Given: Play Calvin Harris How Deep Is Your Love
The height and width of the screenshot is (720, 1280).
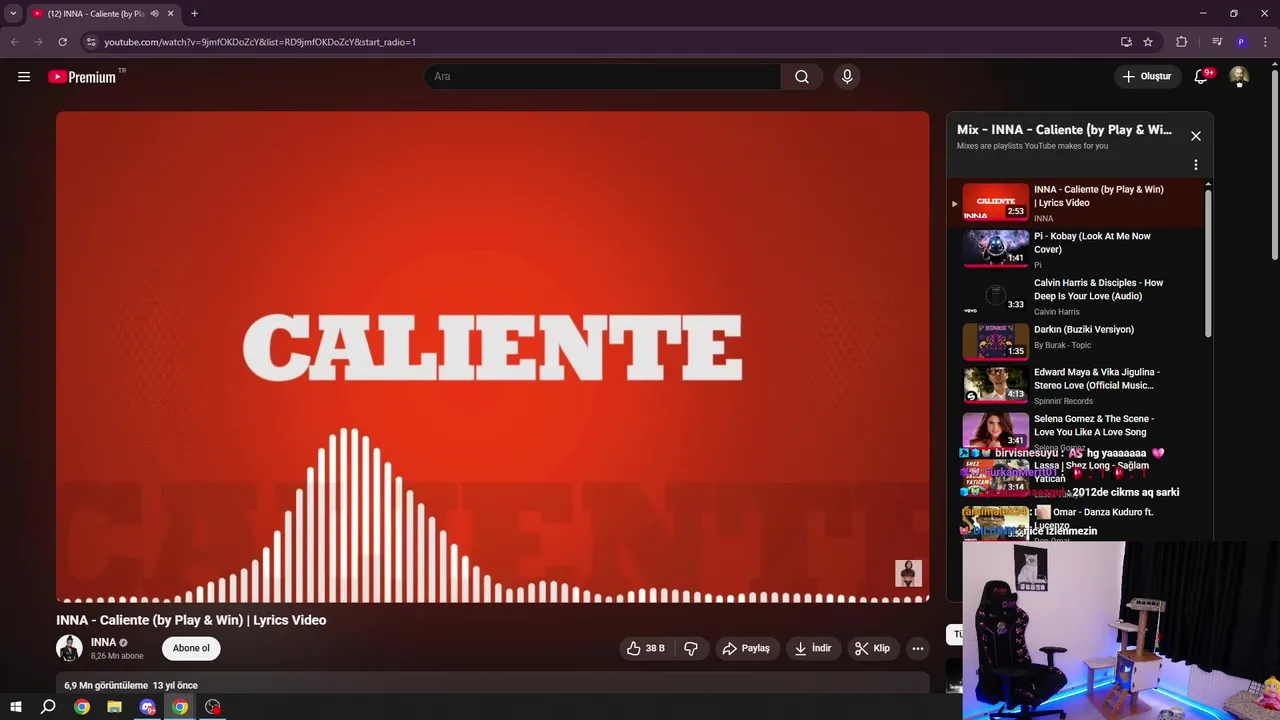Looking at the screenshot, I should point(1076,297).
